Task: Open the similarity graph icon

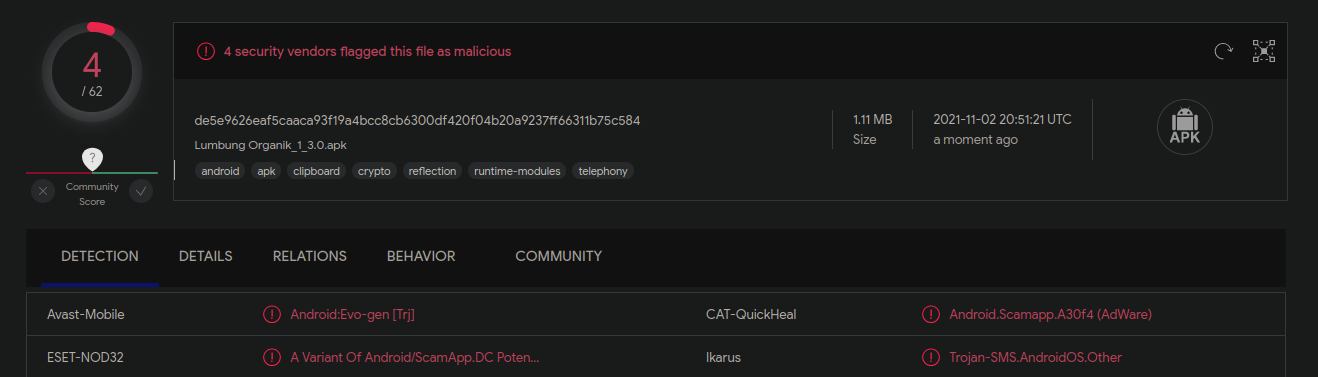Action: pos(1264,51)
